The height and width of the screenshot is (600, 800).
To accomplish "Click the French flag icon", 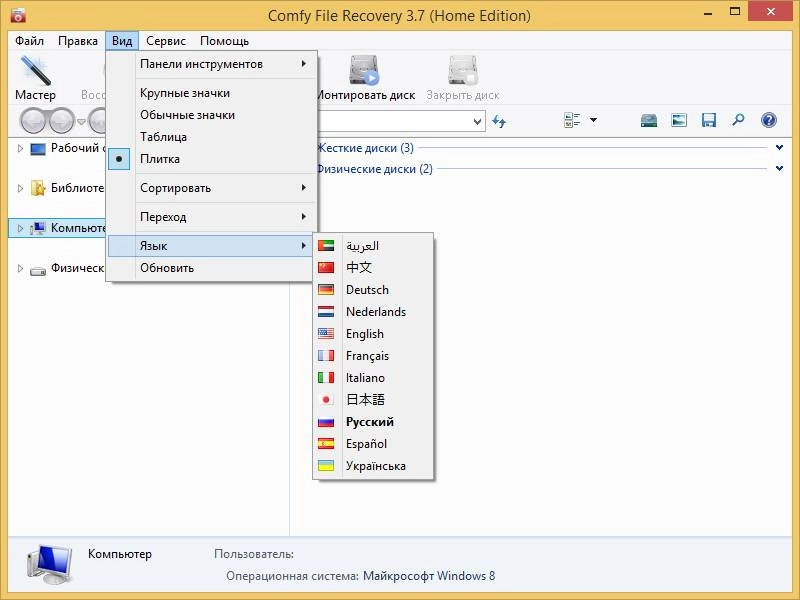I will [326, 356].
